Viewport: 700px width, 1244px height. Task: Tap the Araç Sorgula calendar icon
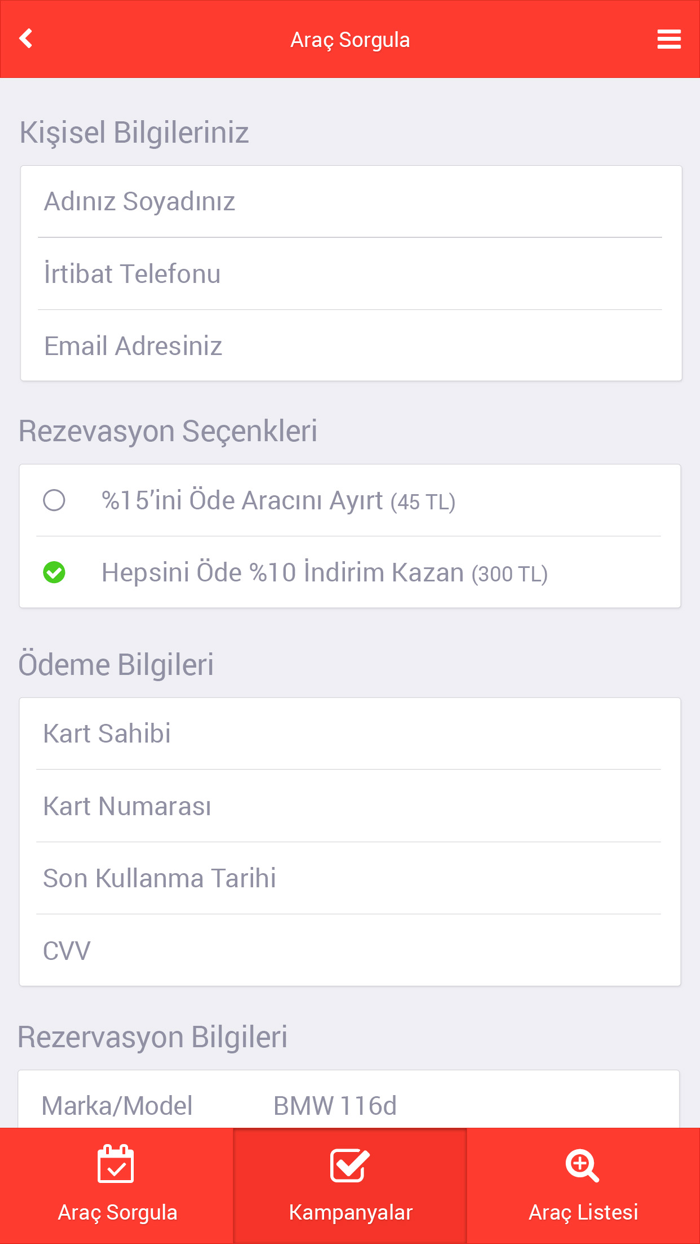[116, 1164]
